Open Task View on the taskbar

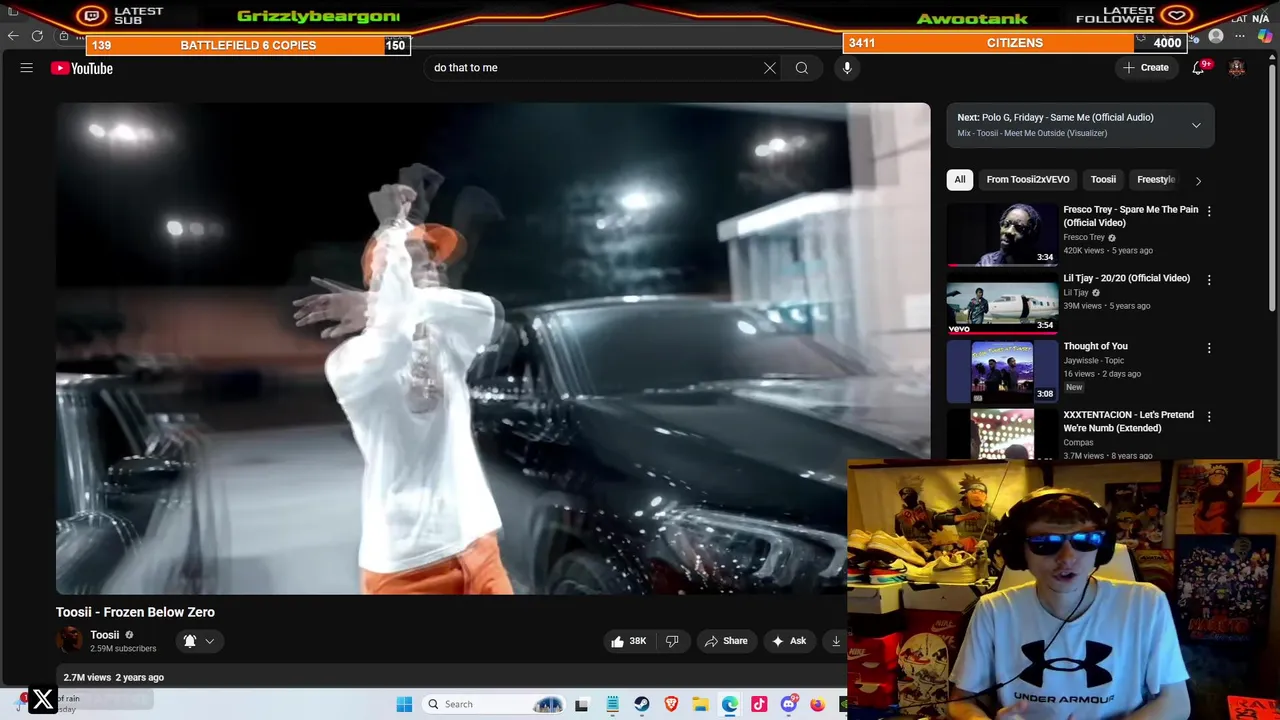(x=581, y=704)
